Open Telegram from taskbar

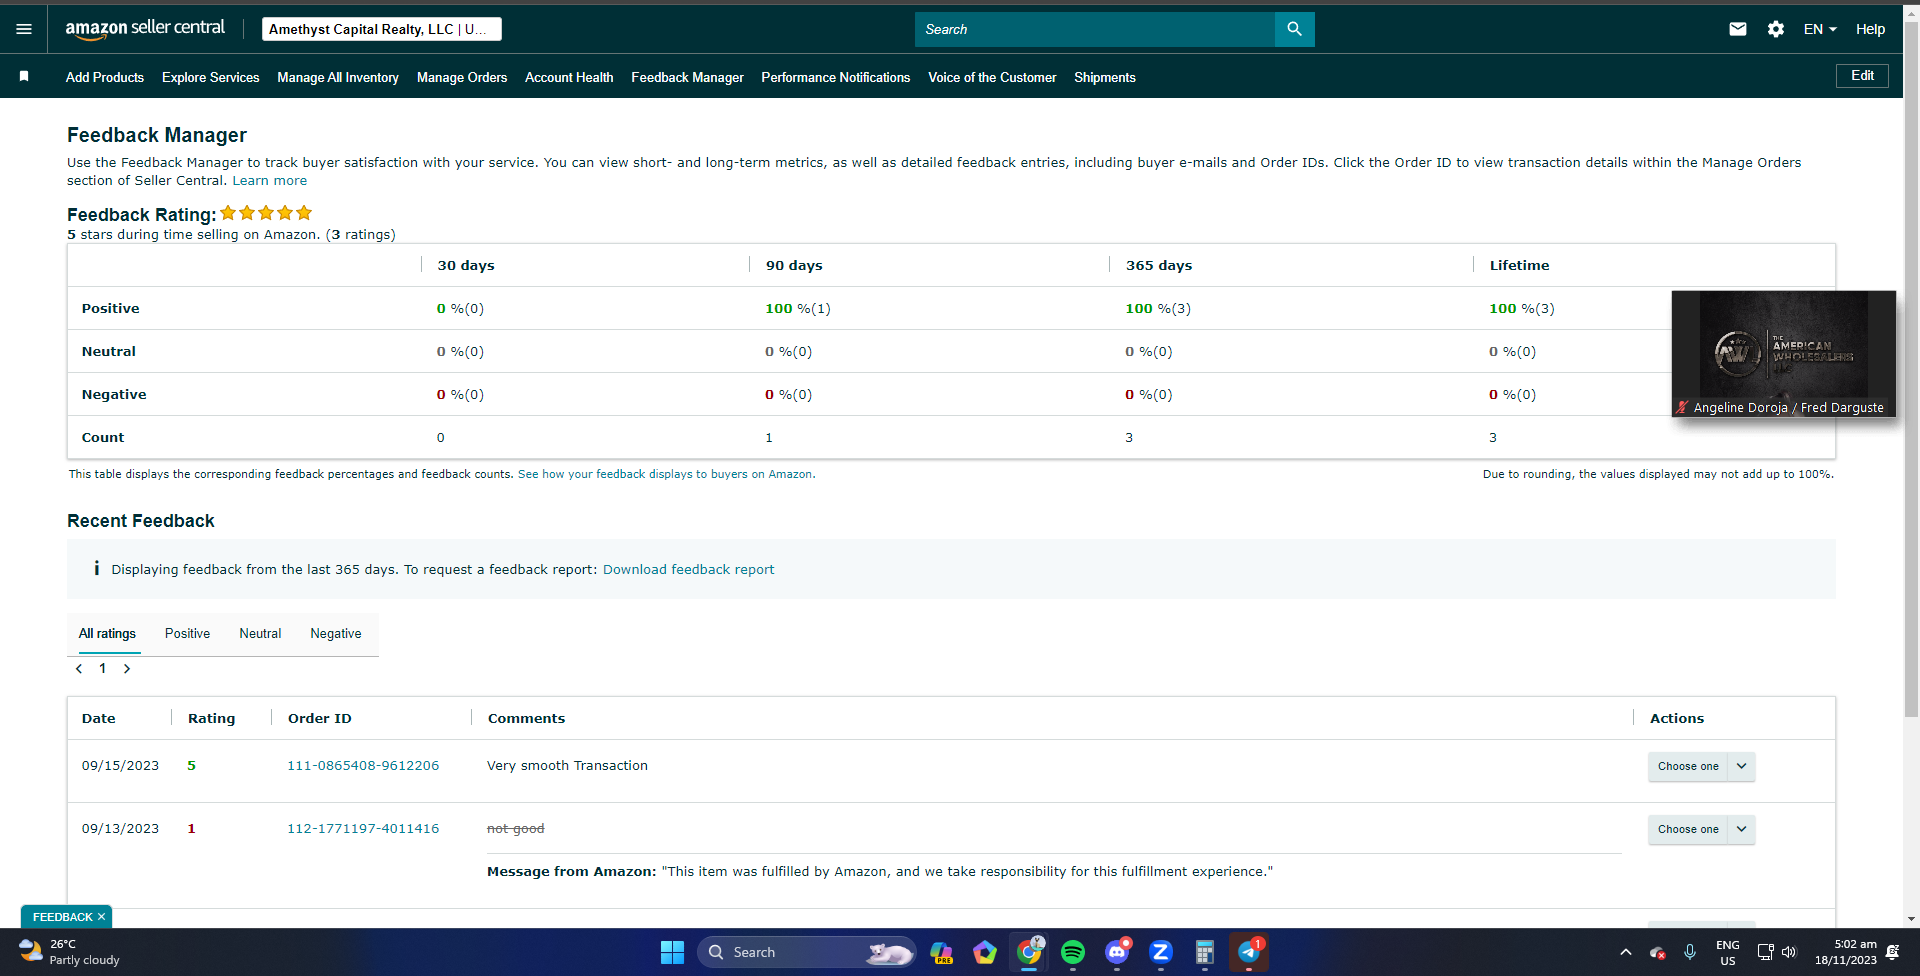pos(1249,952)
